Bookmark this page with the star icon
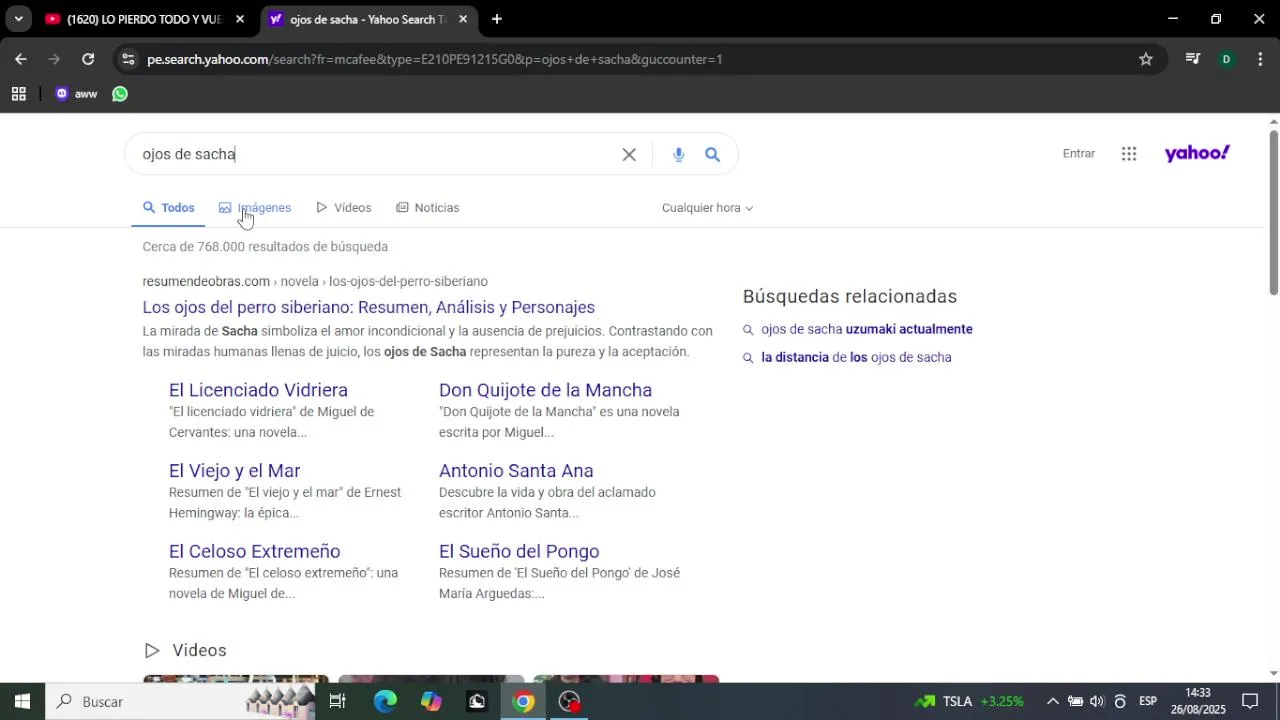The height and width of the screenshot is (720, 1280). [x=1146, y=59]
